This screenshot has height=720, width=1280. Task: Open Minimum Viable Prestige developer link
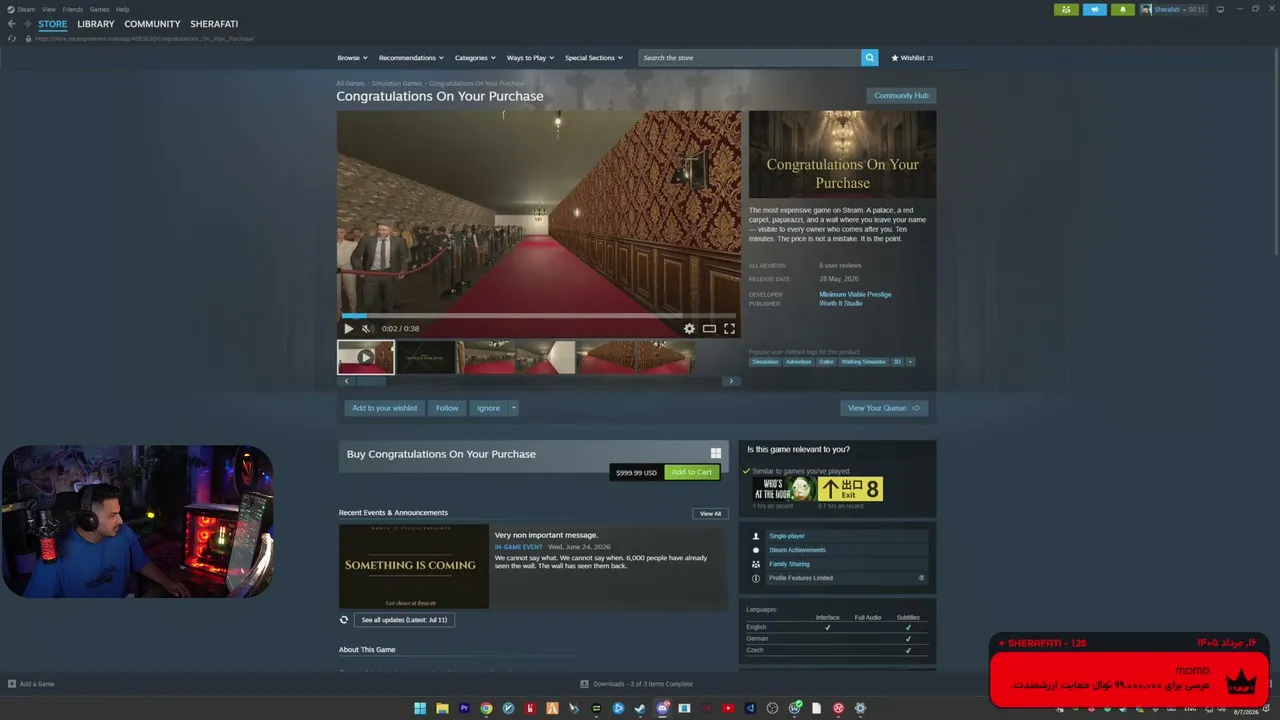(855, 294)
